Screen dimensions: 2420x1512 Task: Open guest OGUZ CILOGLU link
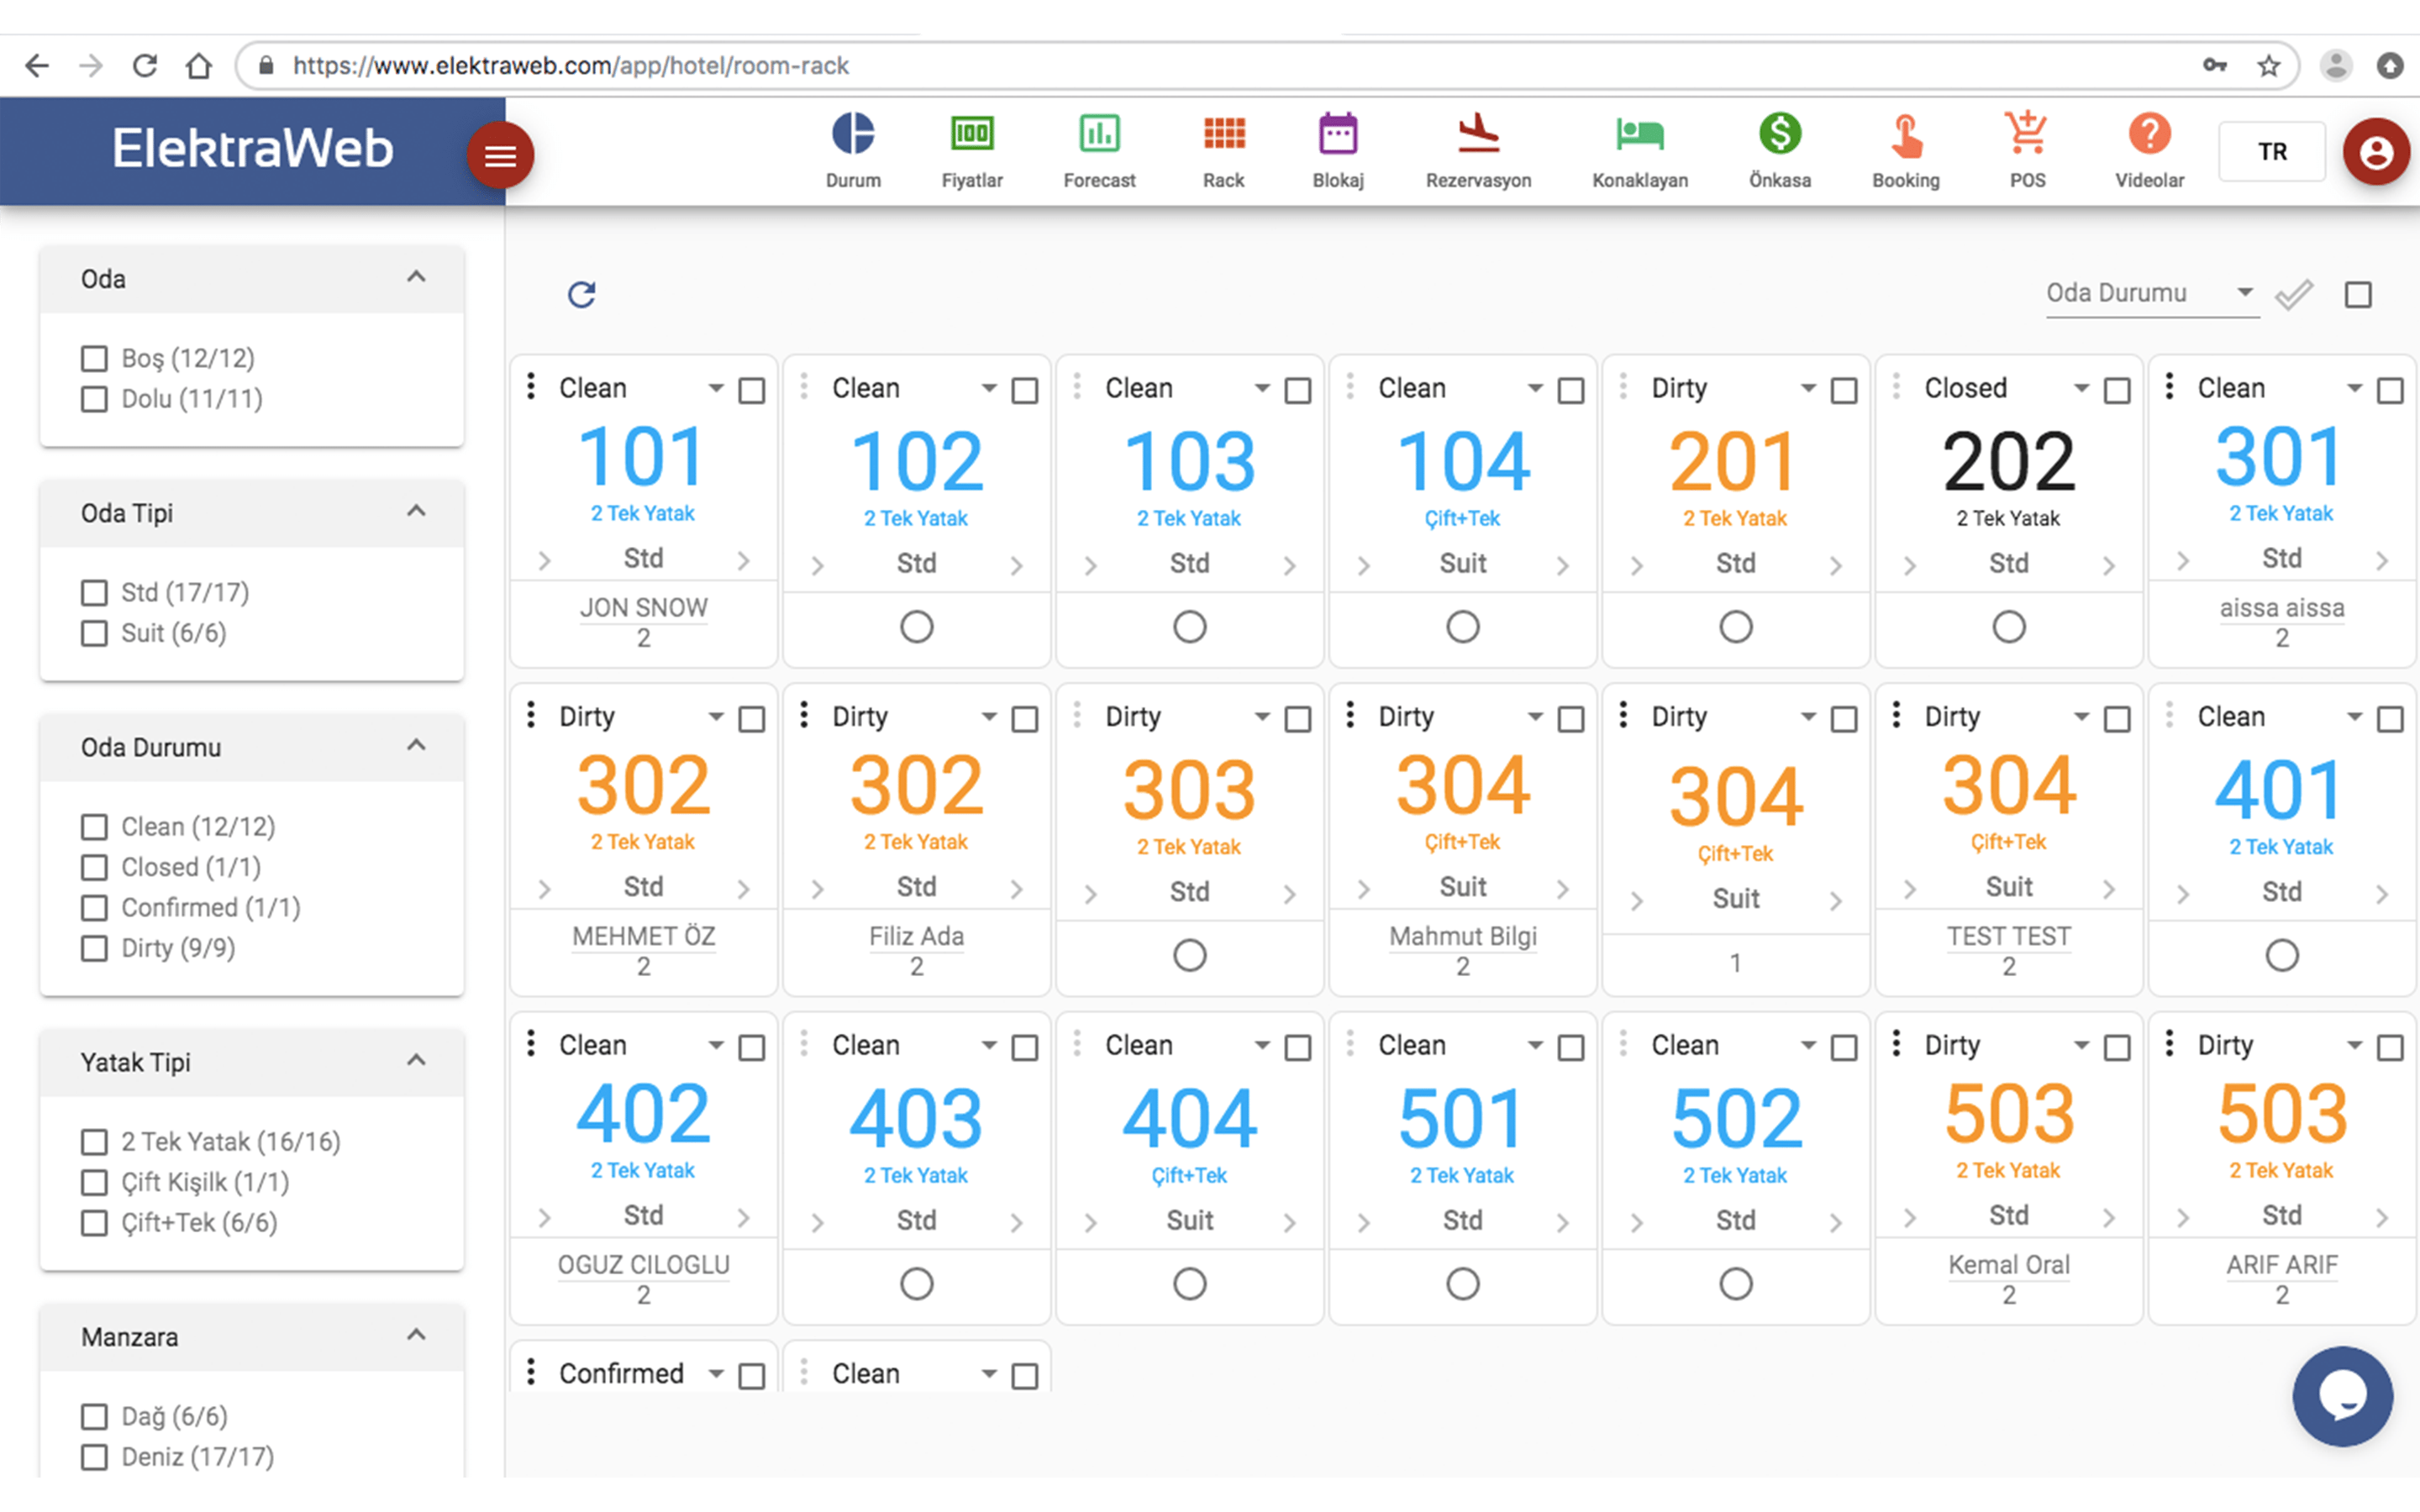[x=643, y=1265]
